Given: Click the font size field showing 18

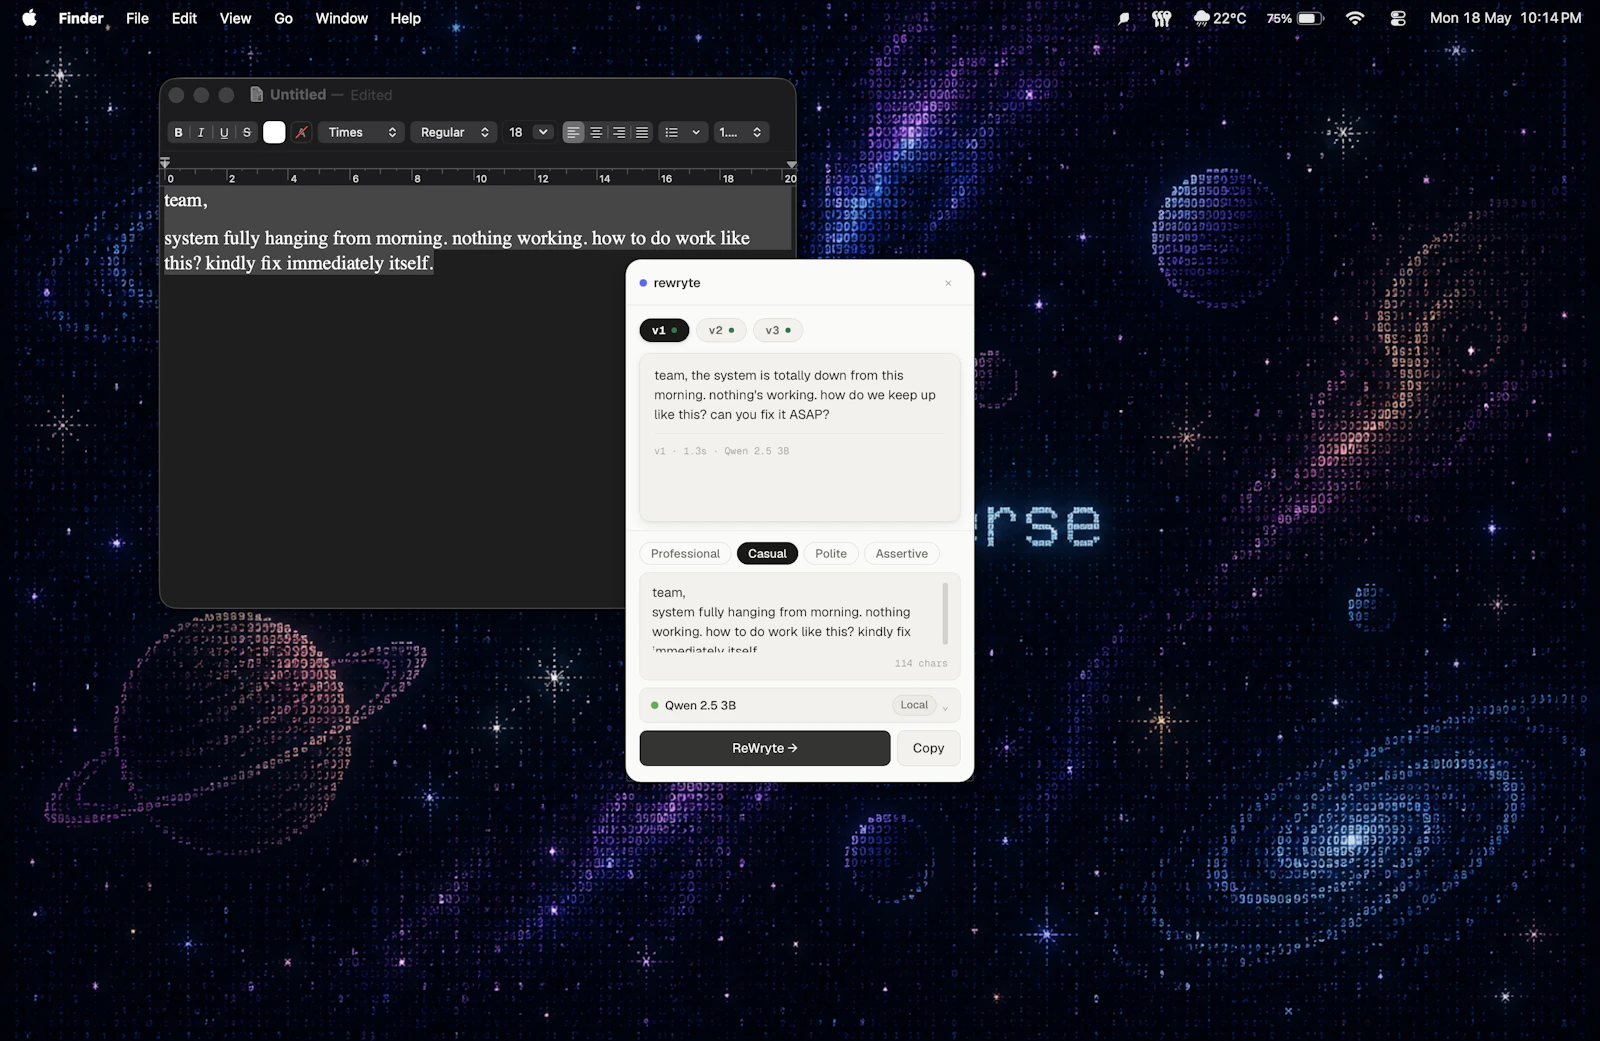Looking at the screenshot, I should tap(517, 132).
